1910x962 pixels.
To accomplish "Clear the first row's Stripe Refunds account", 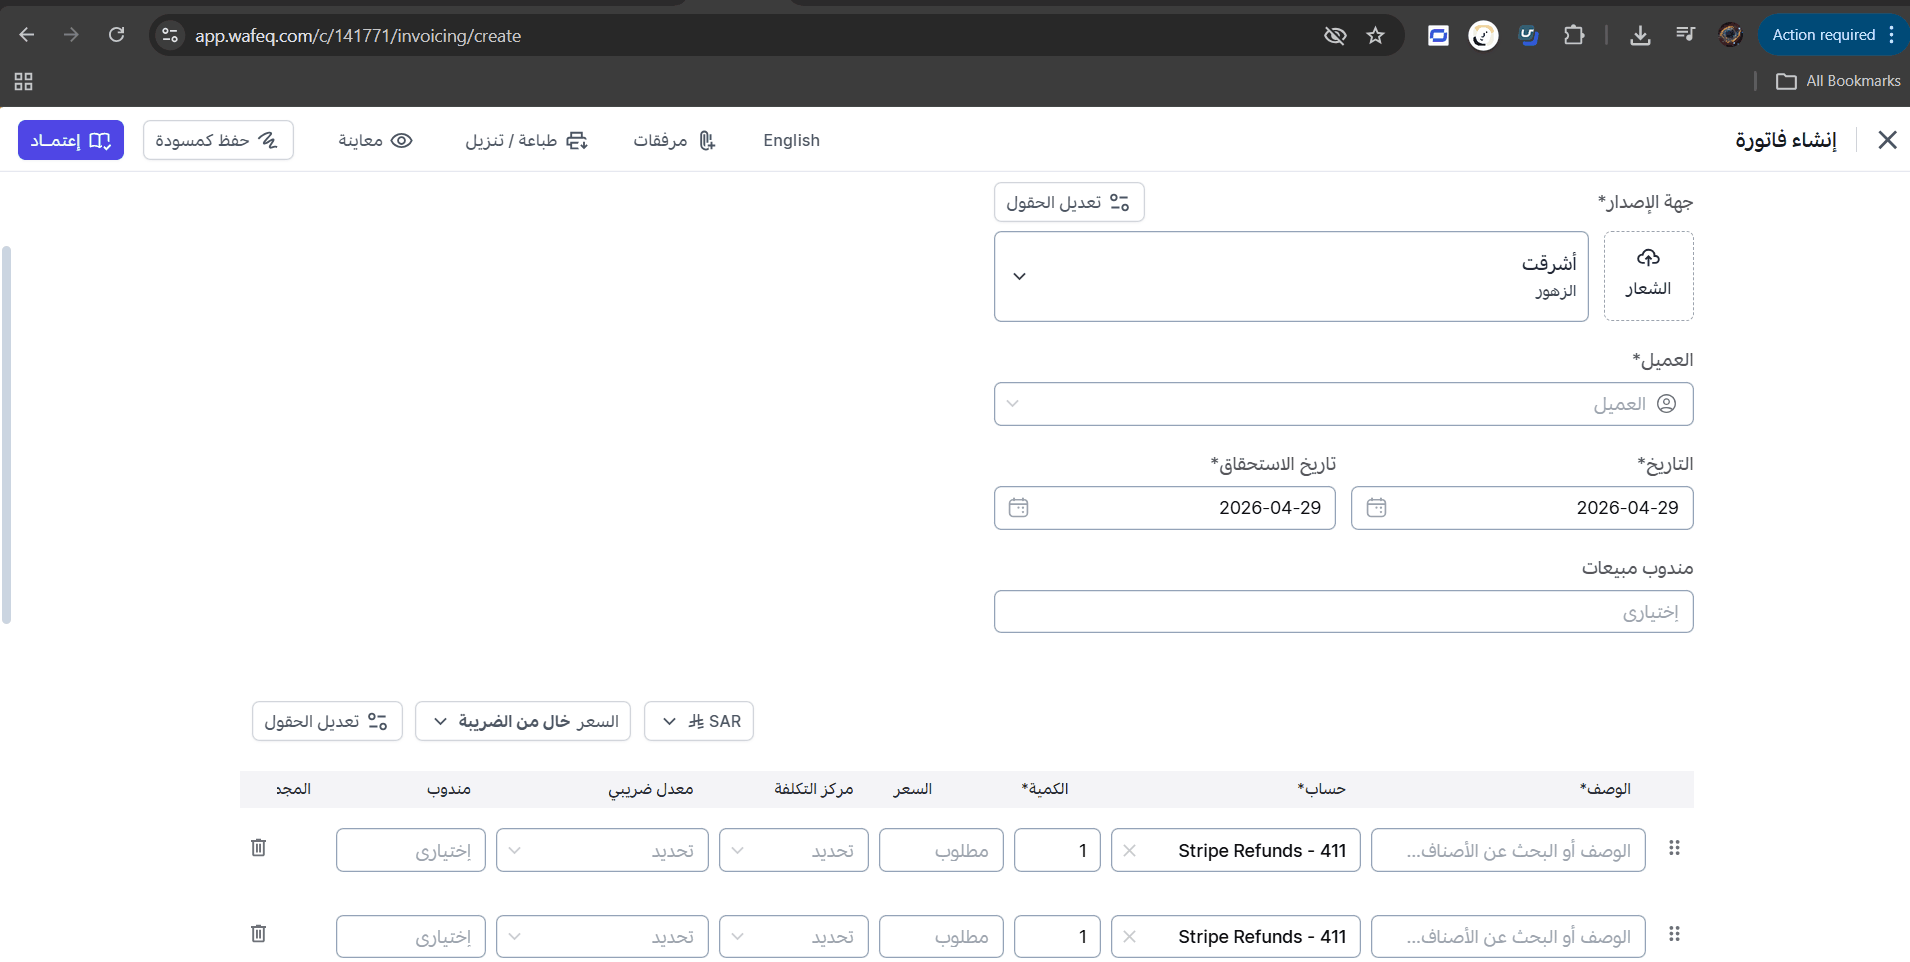I will click(1129, 851).
